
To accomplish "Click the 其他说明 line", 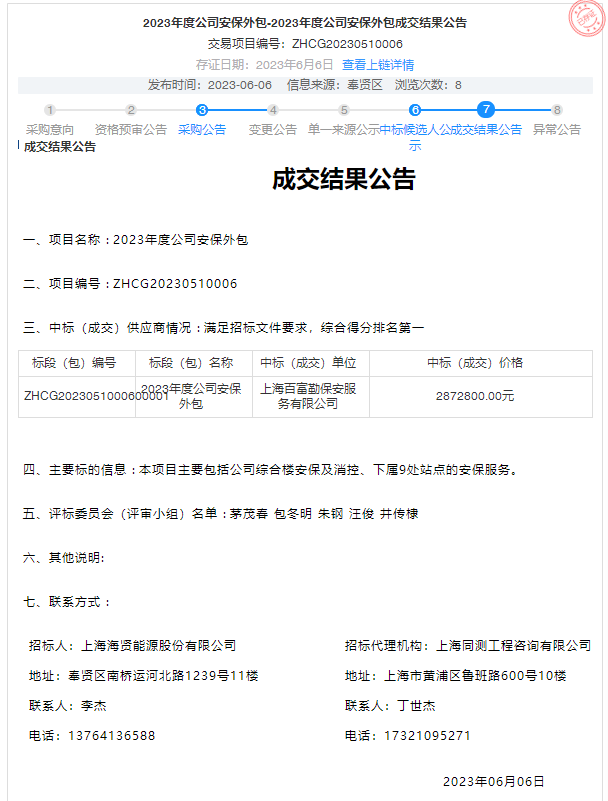I will [64, 557].
